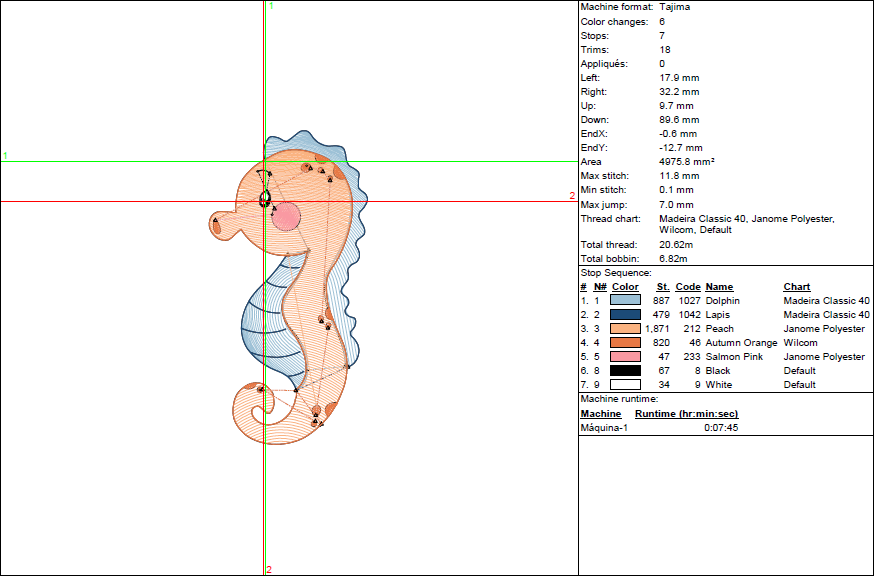Click the 'N#' column header

coord(600,287)
